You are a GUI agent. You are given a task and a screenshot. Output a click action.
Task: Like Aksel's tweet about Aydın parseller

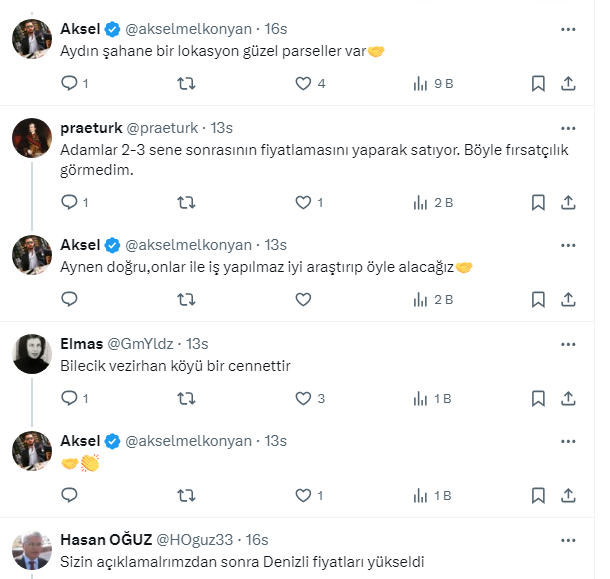304,85
